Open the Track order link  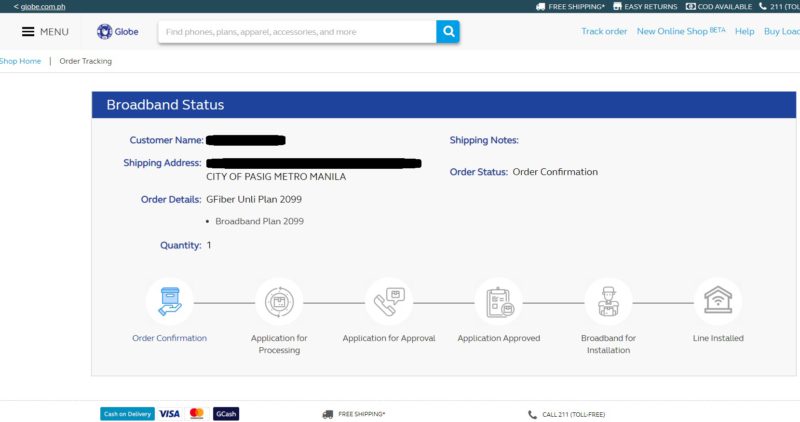(604, 32)
